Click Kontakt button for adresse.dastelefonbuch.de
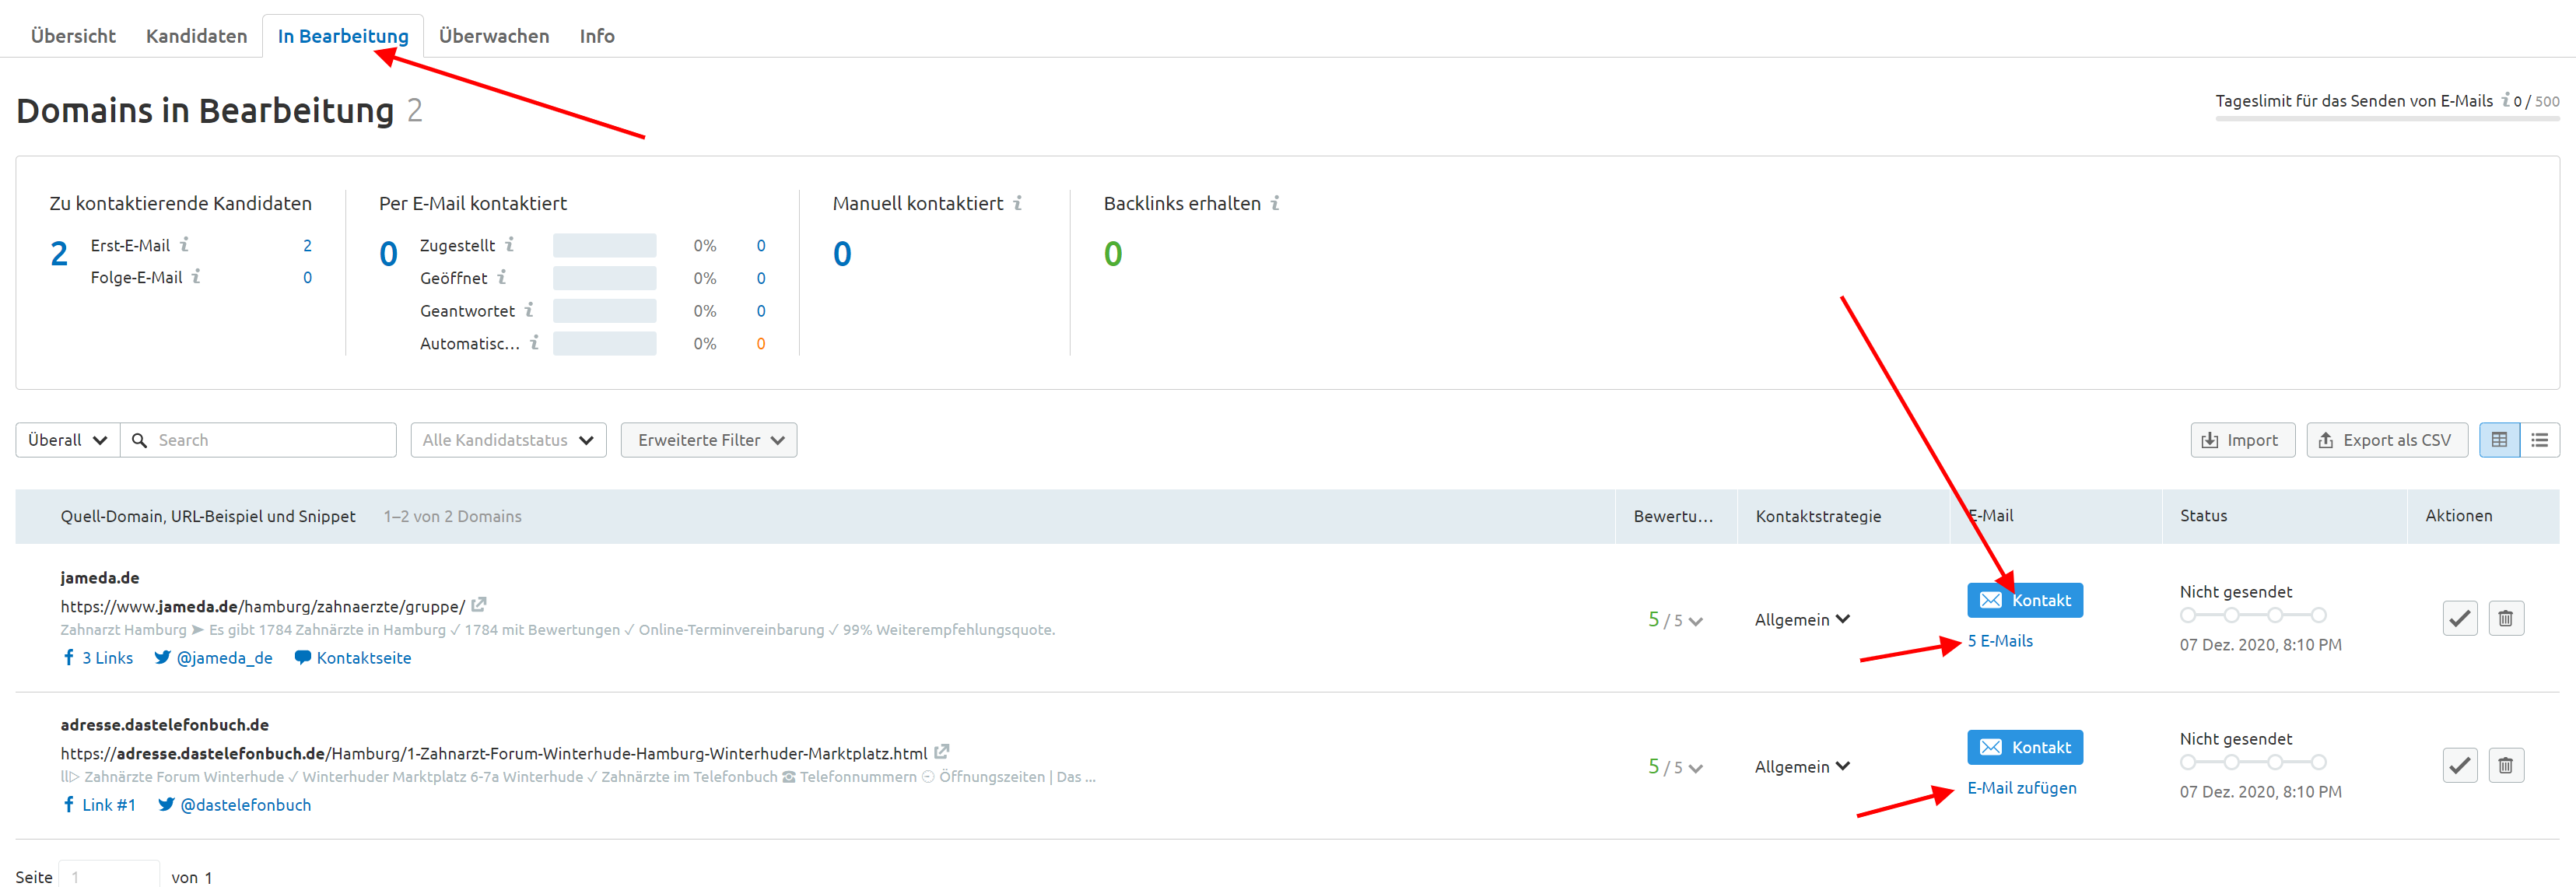The width and height of the screenshot is (2576, 887). 2025,747
